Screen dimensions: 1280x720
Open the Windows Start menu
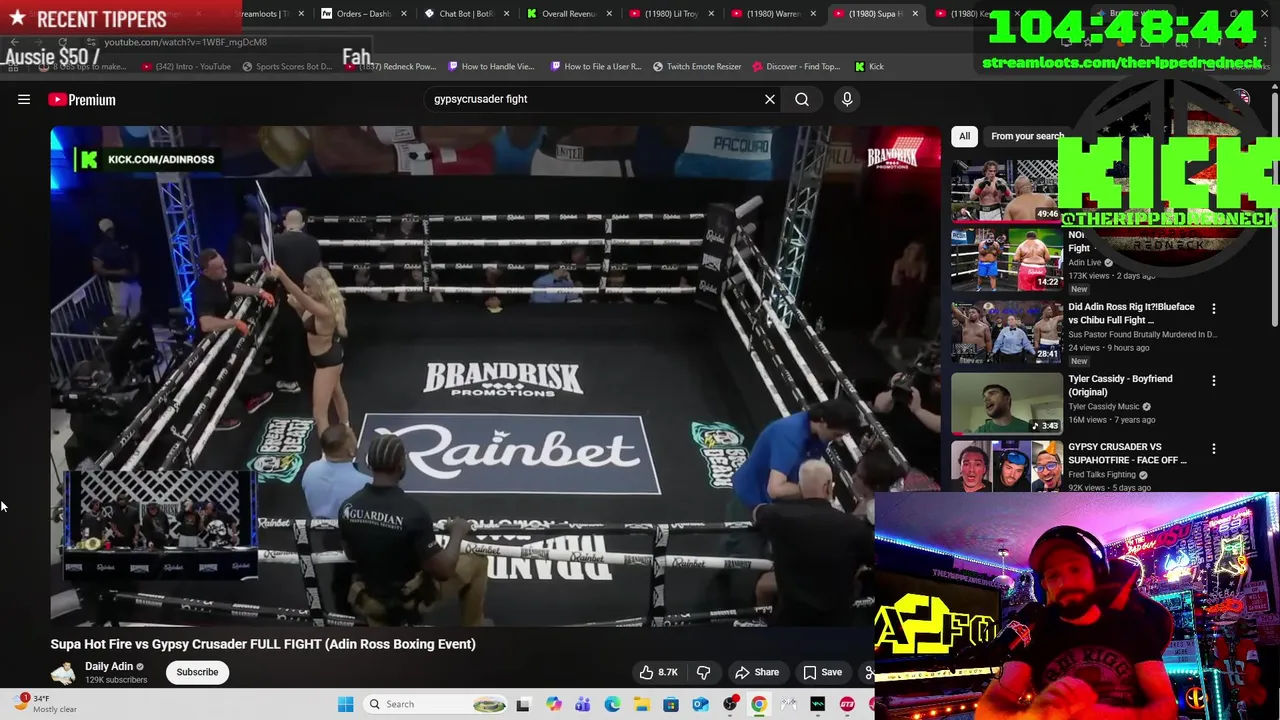point(346,704)
